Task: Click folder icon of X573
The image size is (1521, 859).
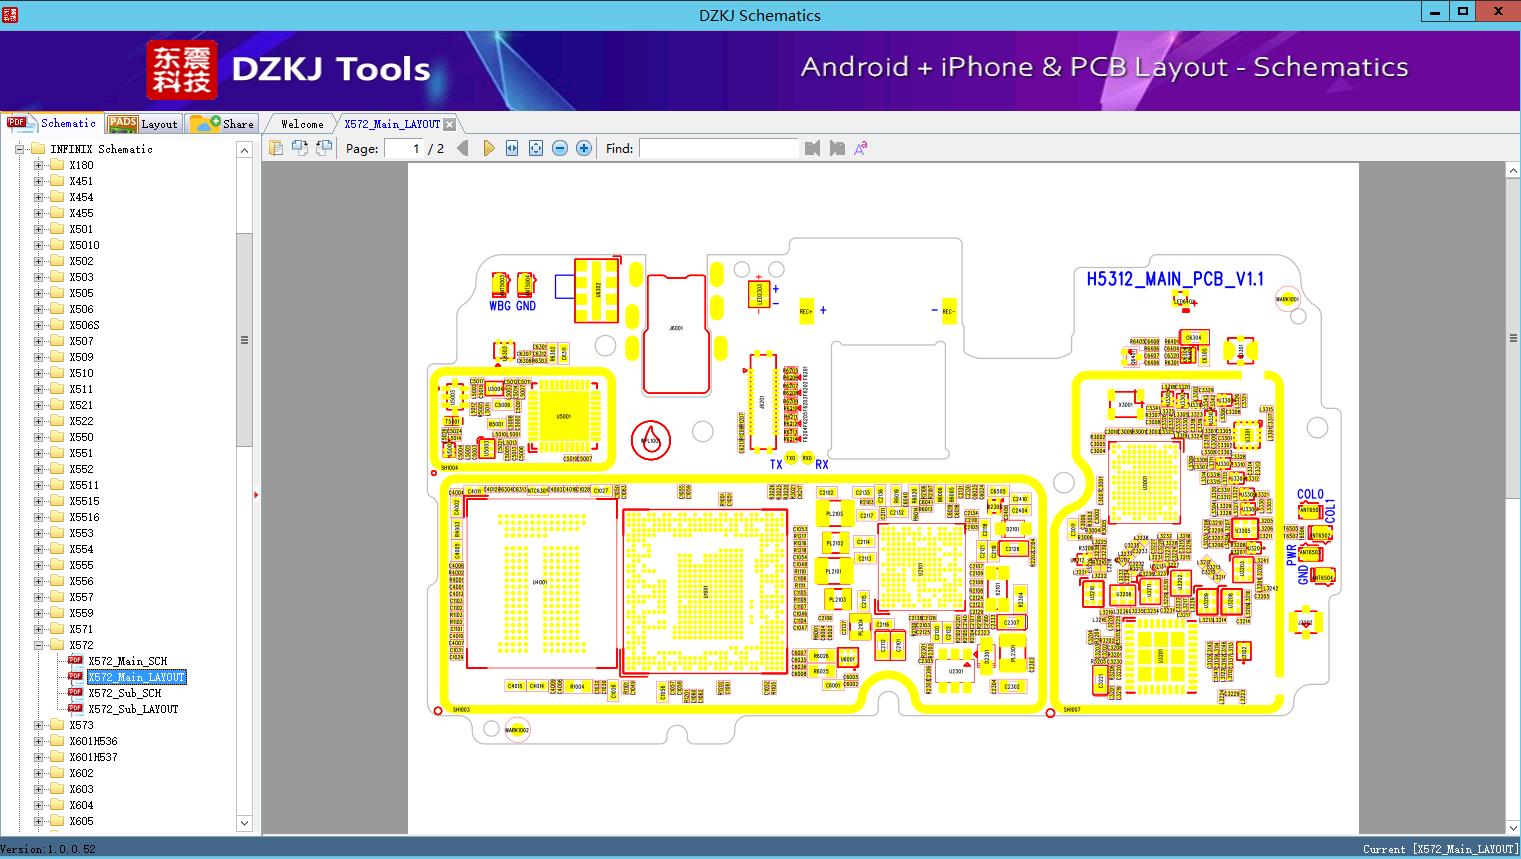Action: click(57, 725)
